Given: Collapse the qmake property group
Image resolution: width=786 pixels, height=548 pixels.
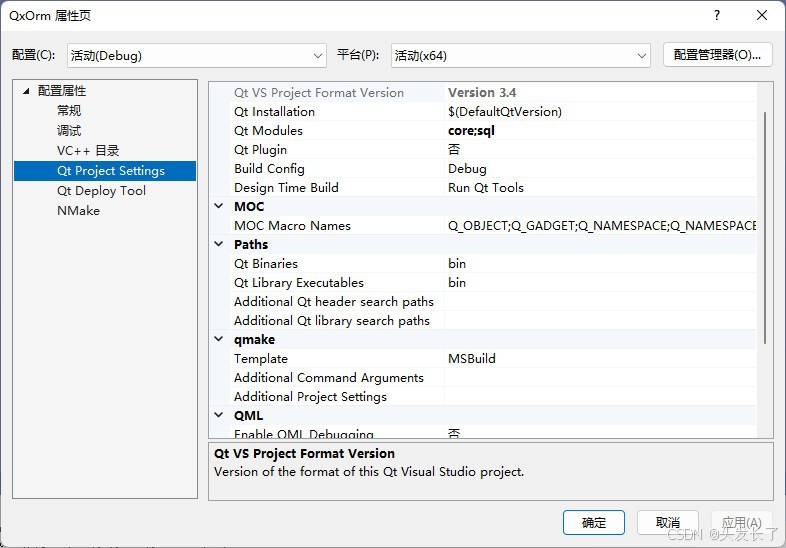Looking at the screenshot, I should coord(219,339).
